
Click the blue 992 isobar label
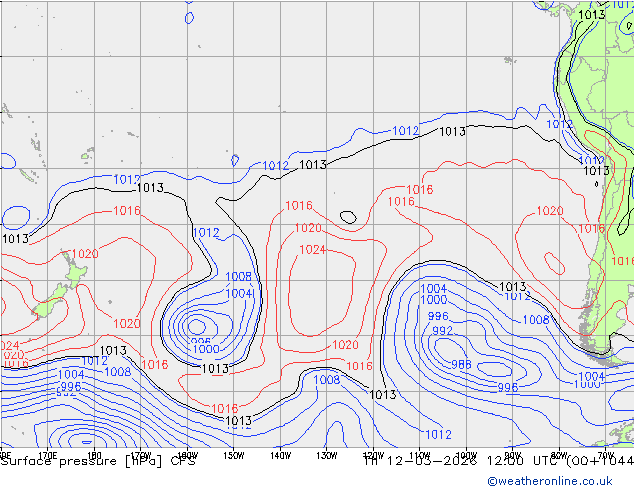tap(442, 331)
